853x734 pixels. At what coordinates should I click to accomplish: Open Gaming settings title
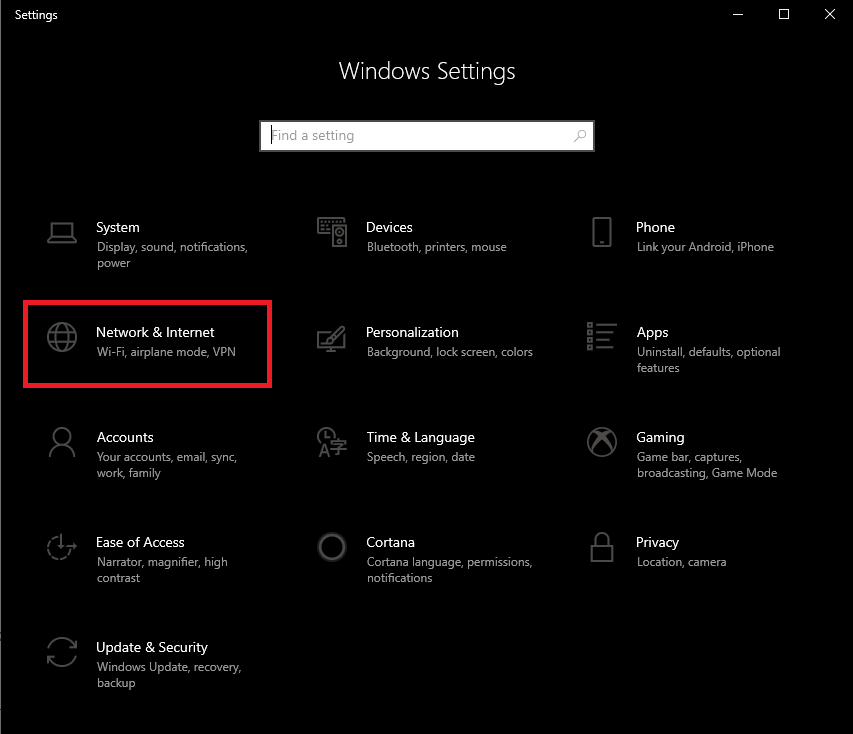pyautogui.click(x=660, y=437)
